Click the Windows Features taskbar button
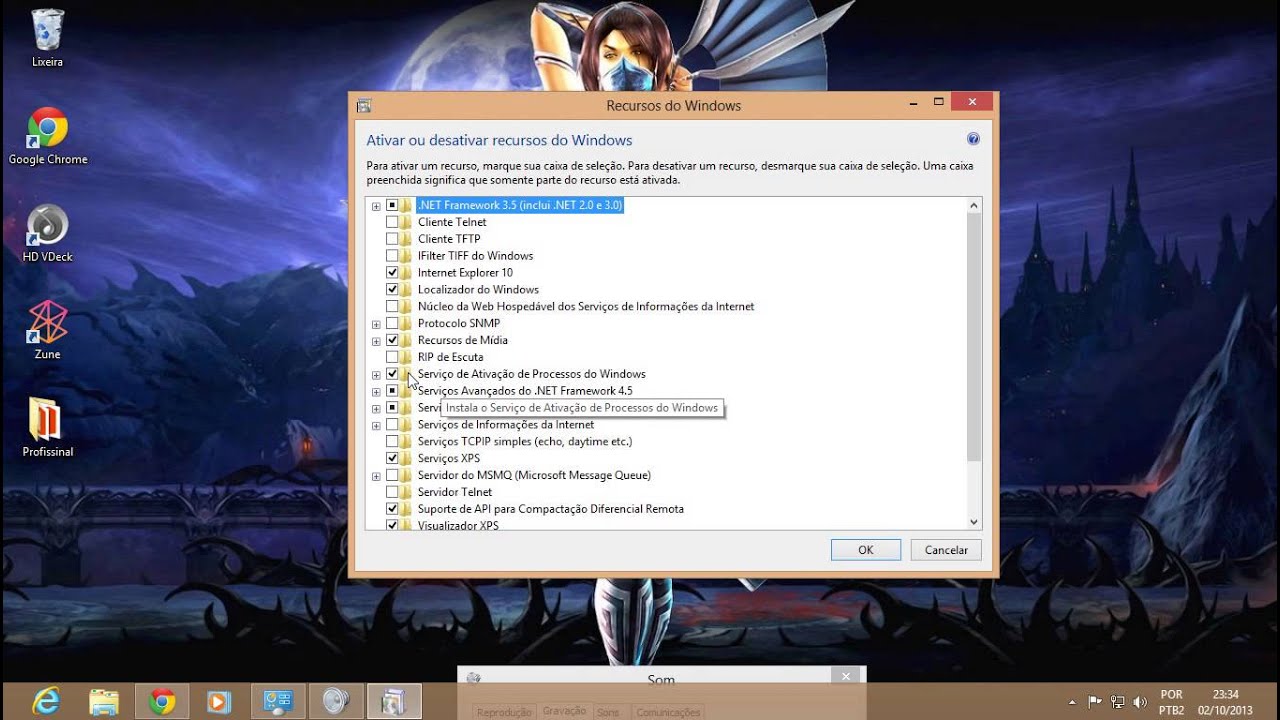 (394, 701)
